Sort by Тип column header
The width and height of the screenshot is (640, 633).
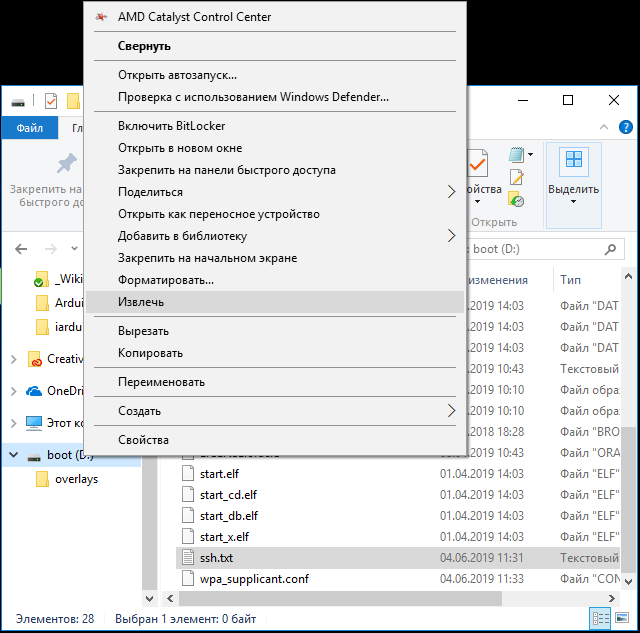tap(571, 280)
